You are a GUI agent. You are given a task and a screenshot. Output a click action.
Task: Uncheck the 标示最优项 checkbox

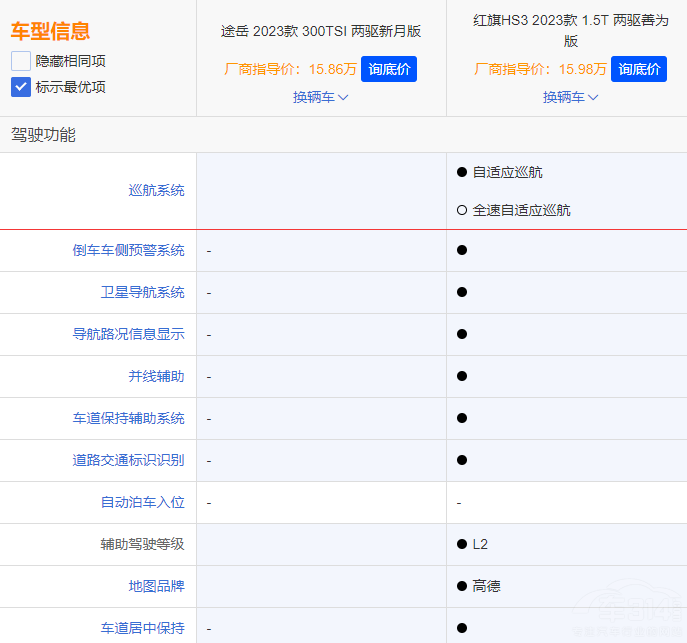pyautogui.click(x=21, y=87)
